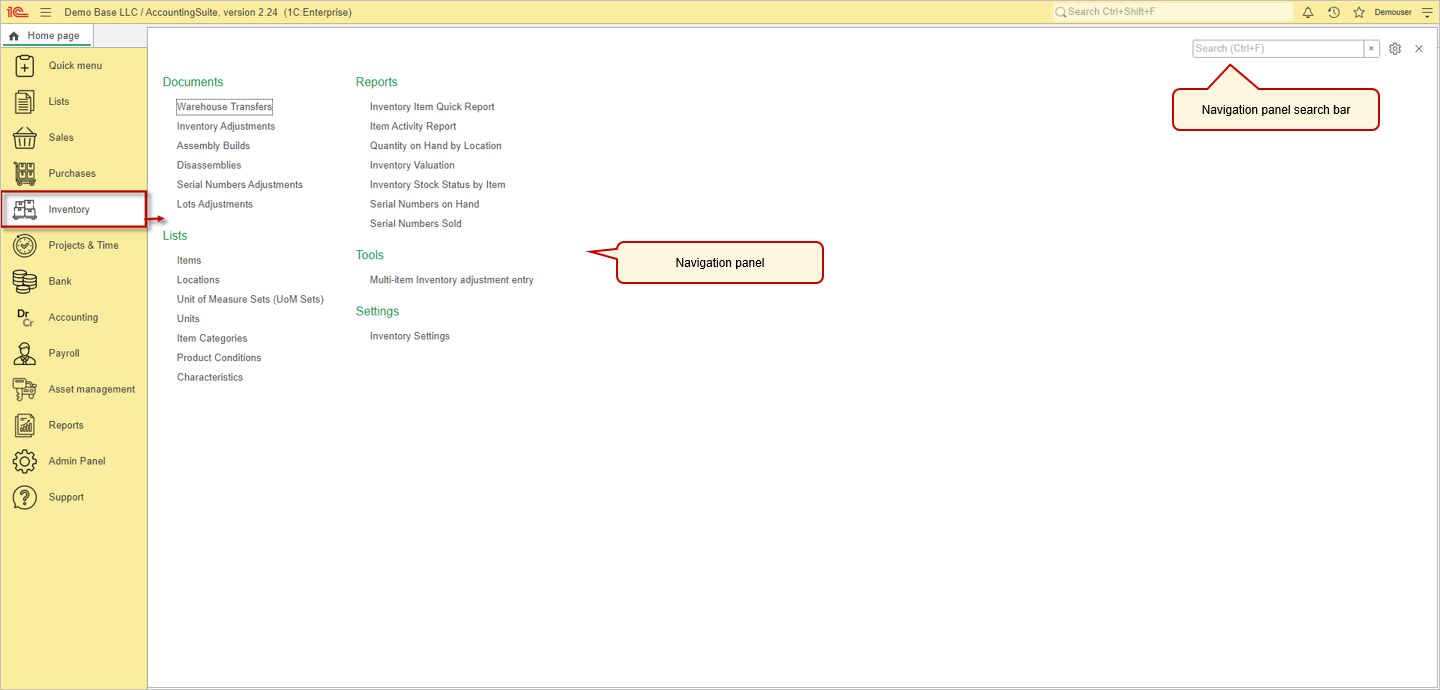The image size is (1440, 690).
Task: Open the Inventory Valuation report
Action: click(x=412, y=164)
